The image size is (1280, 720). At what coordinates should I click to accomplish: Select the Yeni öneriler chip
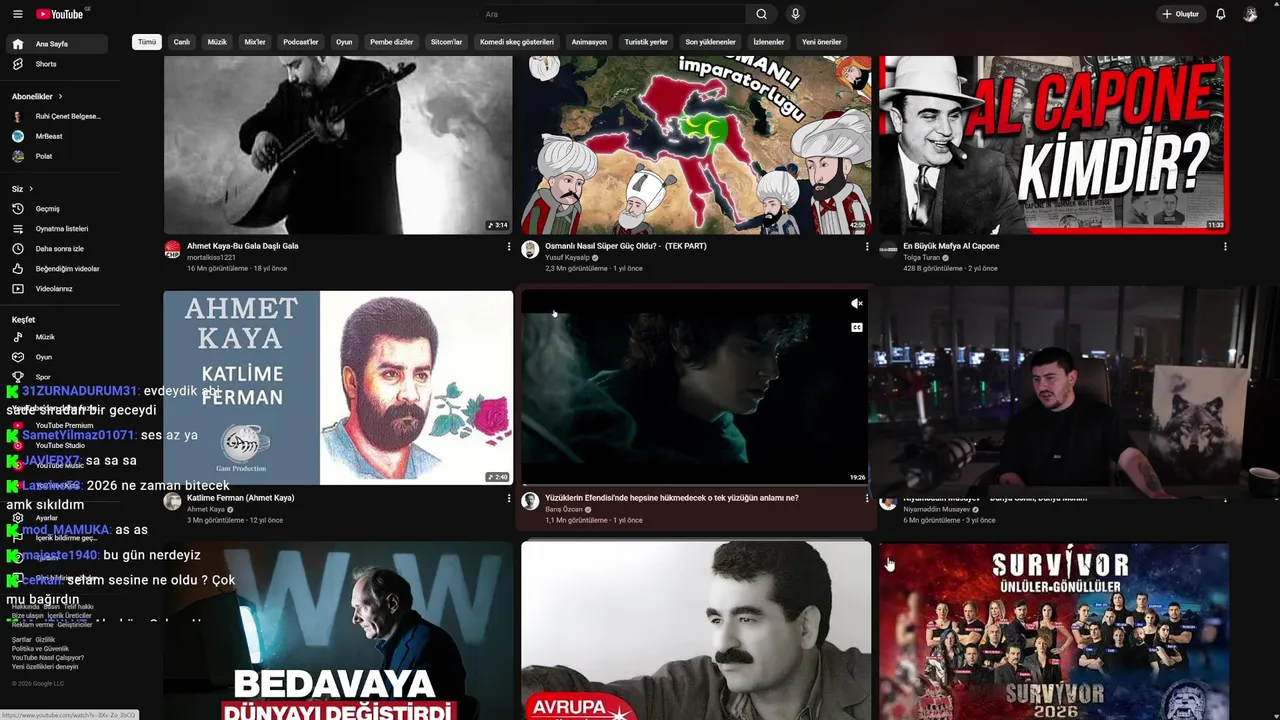pyautogui.click(x=821, y=42)
